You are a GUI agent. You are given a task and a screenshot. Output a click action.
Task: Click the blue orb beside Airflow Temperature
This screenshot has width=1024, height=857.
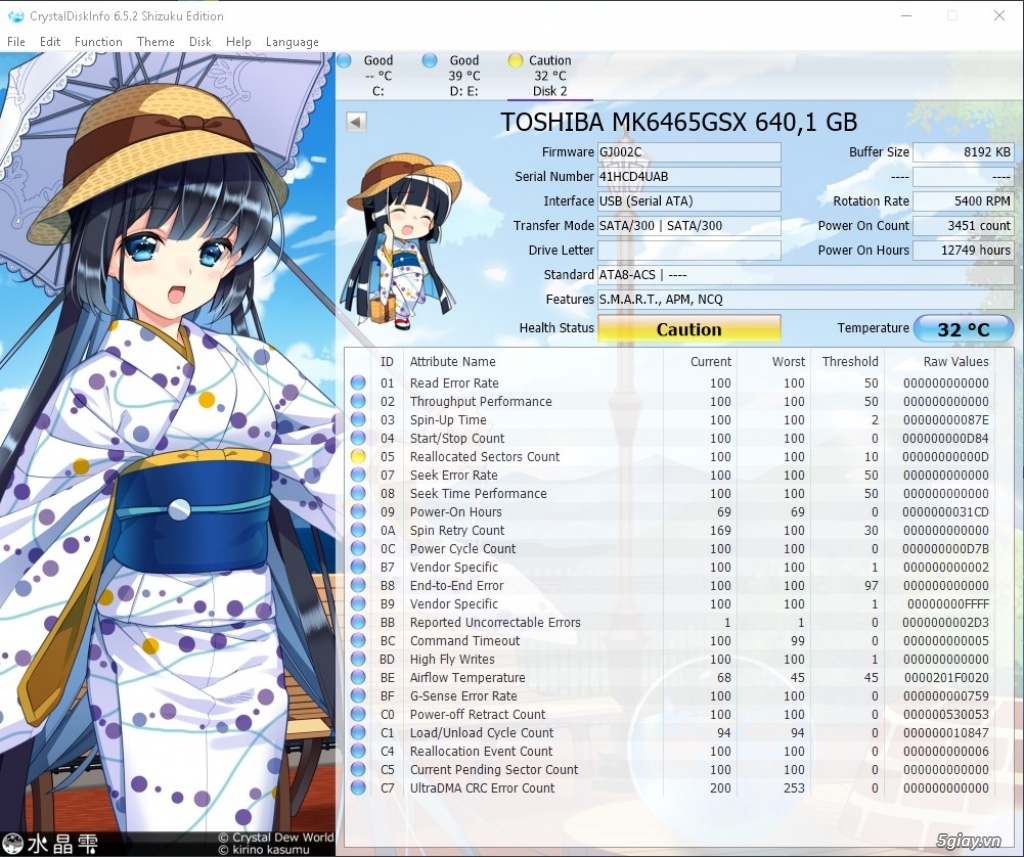pyautogui.click(x=358, y=677)
